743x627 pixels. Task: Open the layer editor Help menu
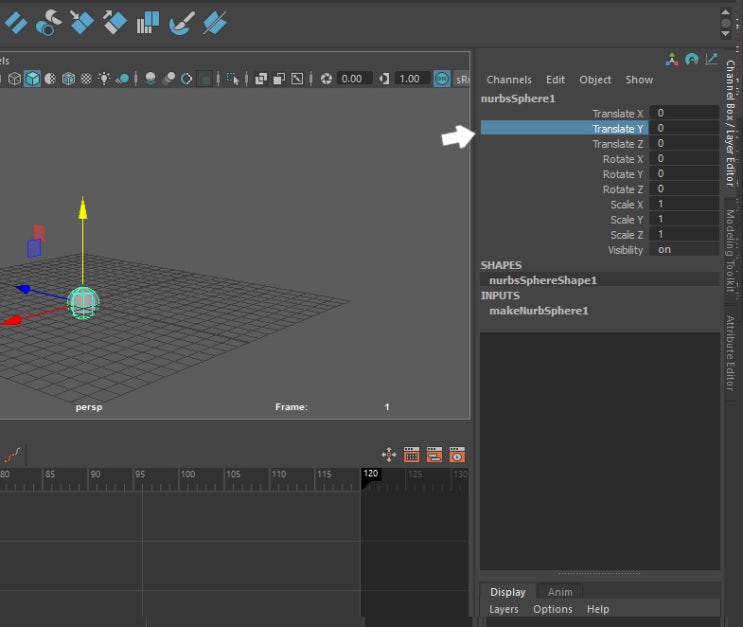[x=598, y=609]
